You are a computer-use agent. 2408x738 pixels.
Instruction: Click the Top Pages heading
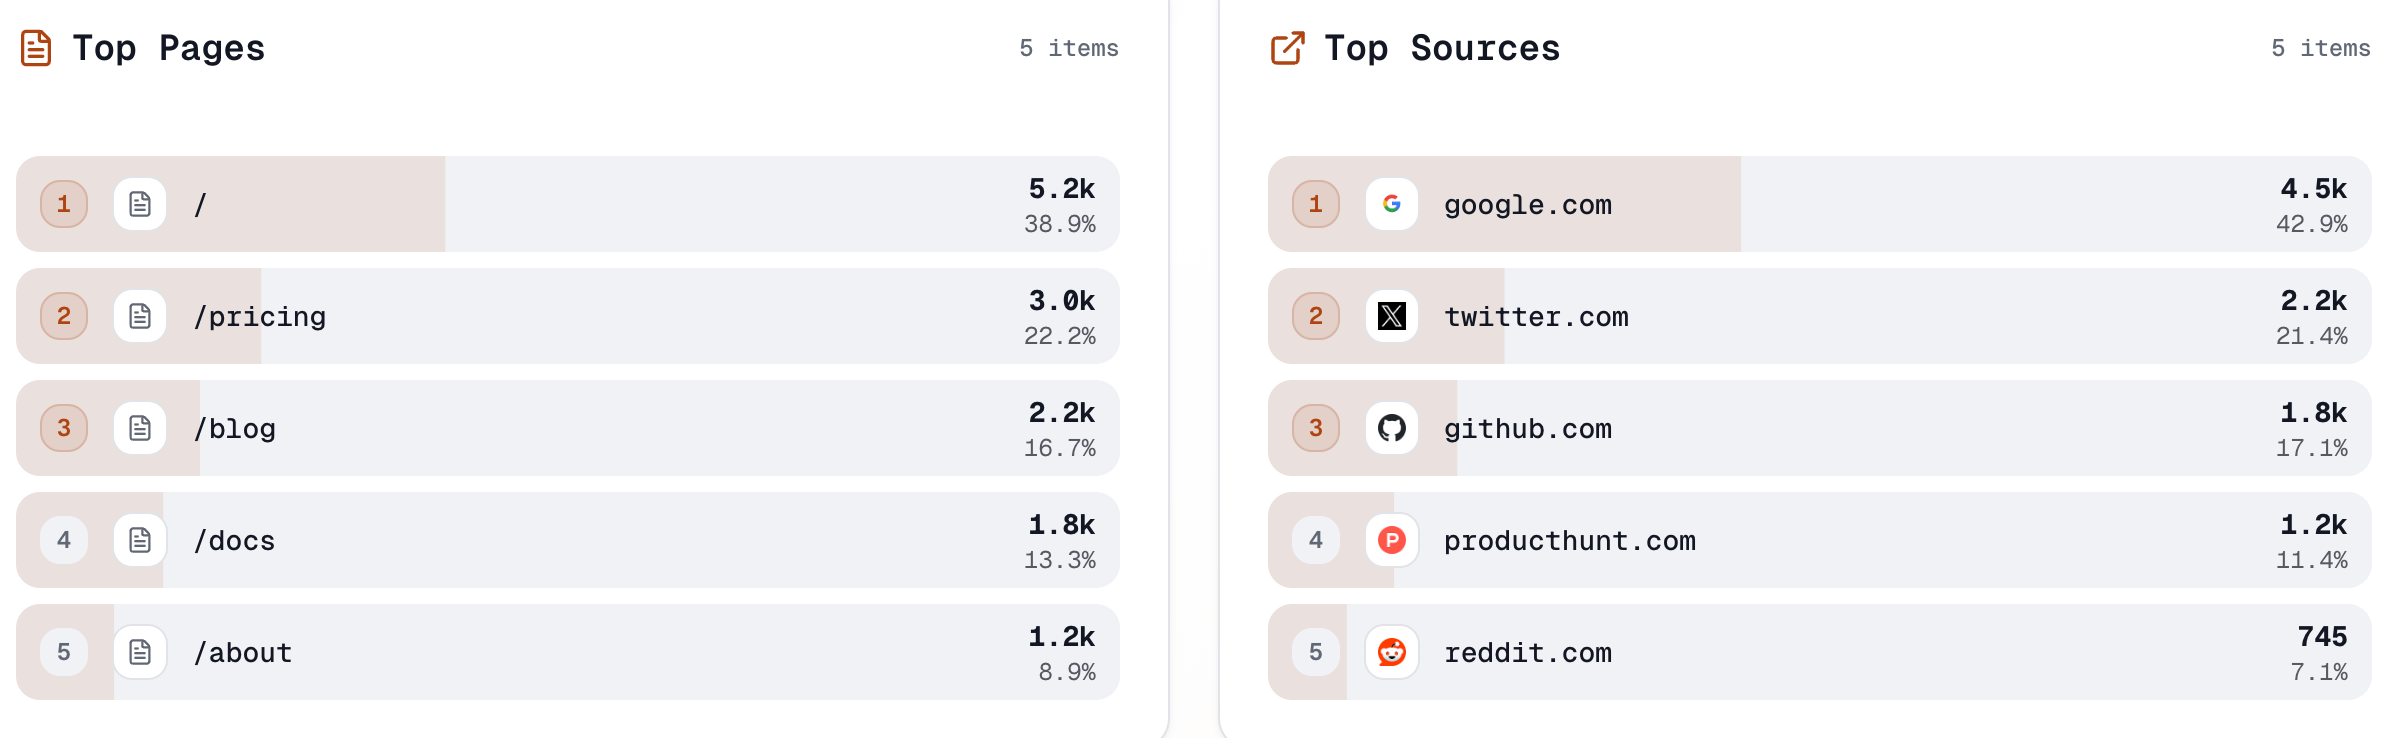[x=169, y=48]
